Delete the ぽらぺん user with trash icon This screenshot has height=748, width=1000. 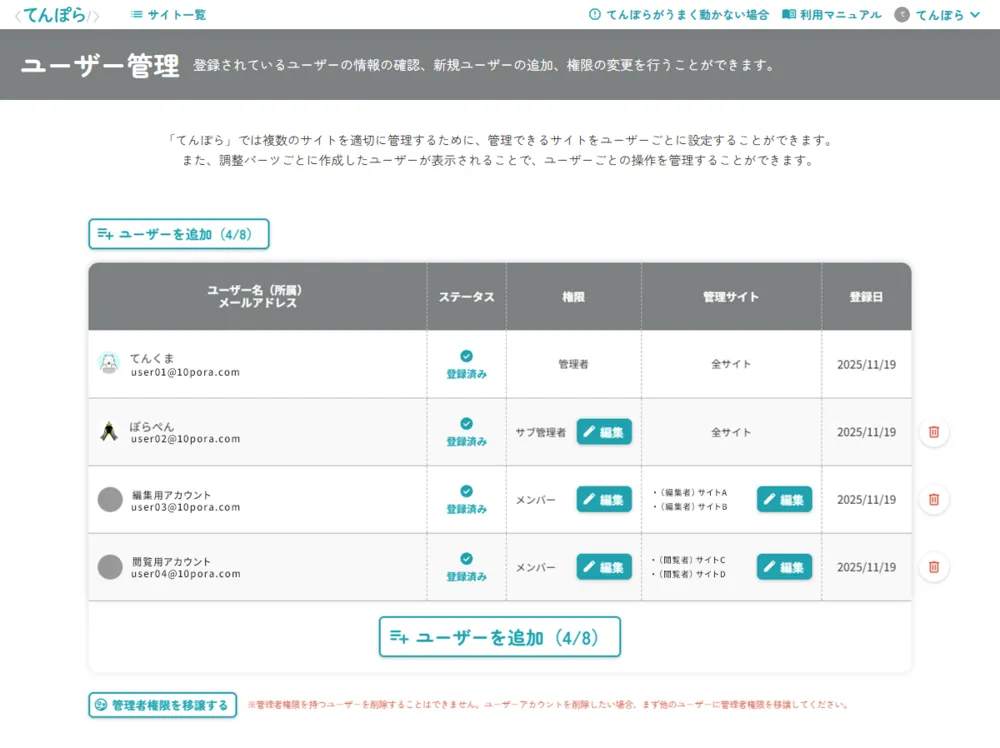pos(934,432)
